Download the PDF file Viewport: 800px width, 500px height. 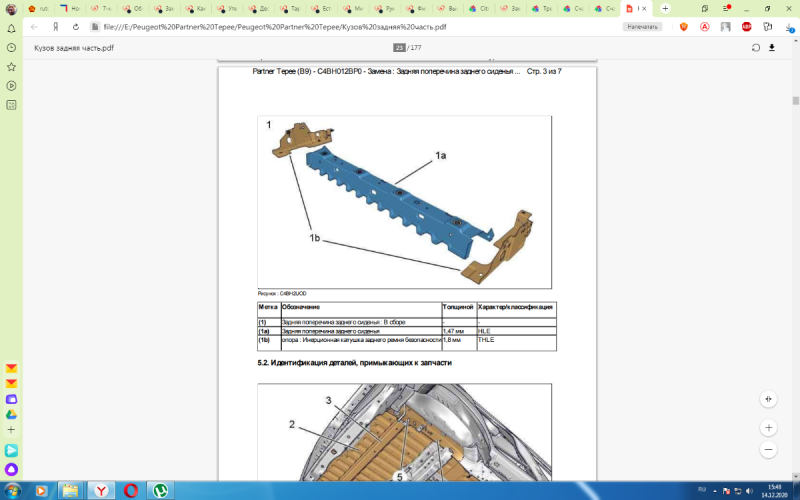pyautogui.click(x=772, y=47)
